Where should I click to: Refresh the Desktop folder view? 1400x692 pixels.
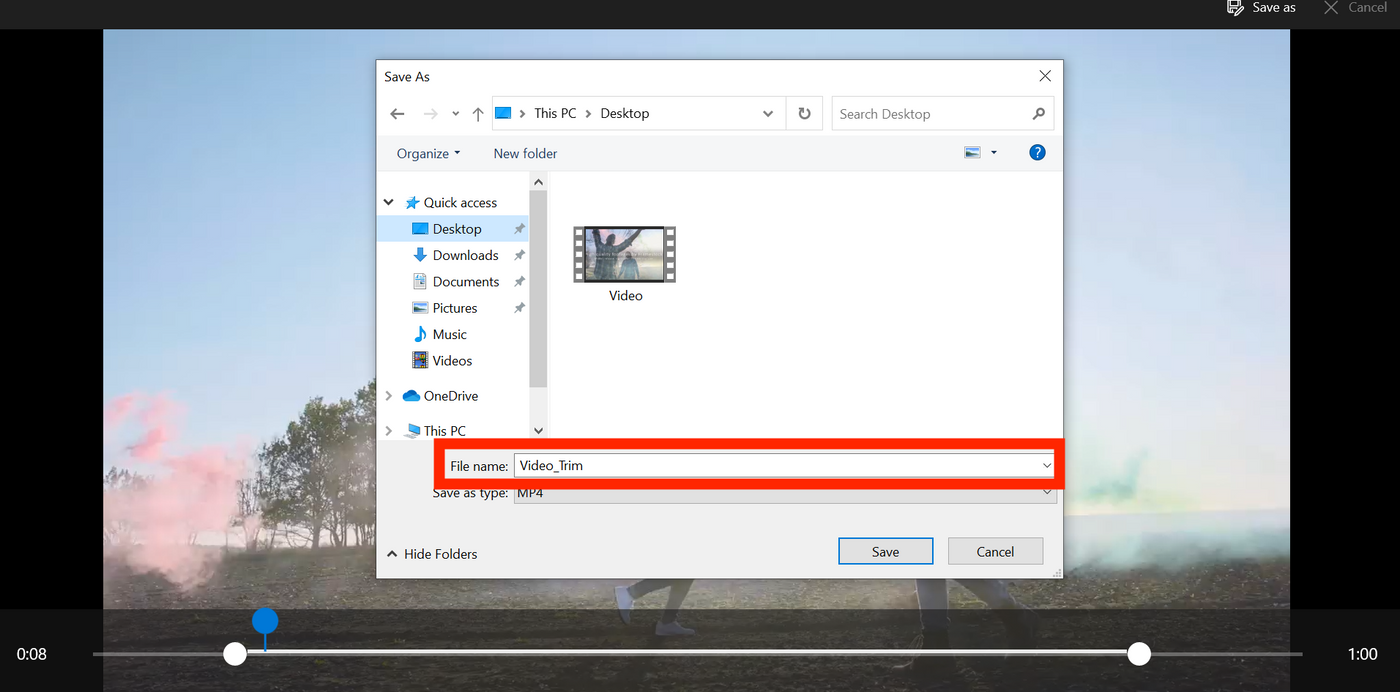tap(804, 113)
